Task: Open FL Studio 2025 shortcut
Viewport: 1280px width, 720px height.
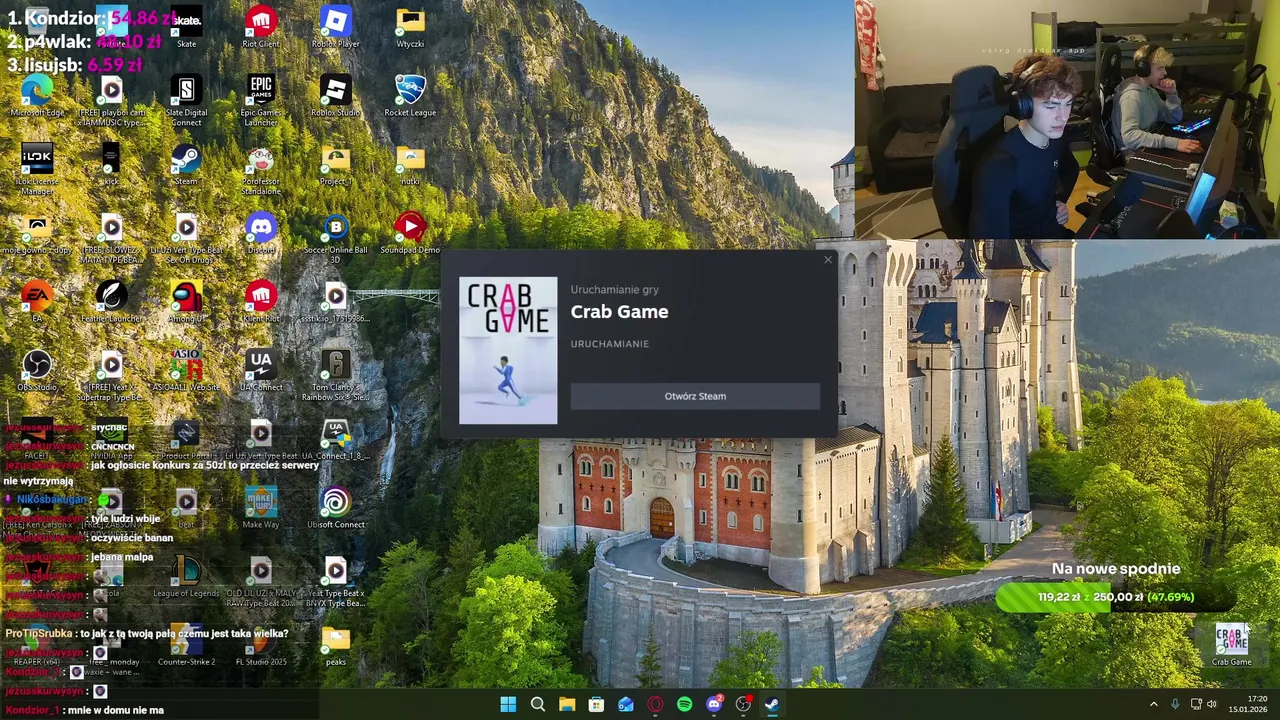Action: [261, 647]
